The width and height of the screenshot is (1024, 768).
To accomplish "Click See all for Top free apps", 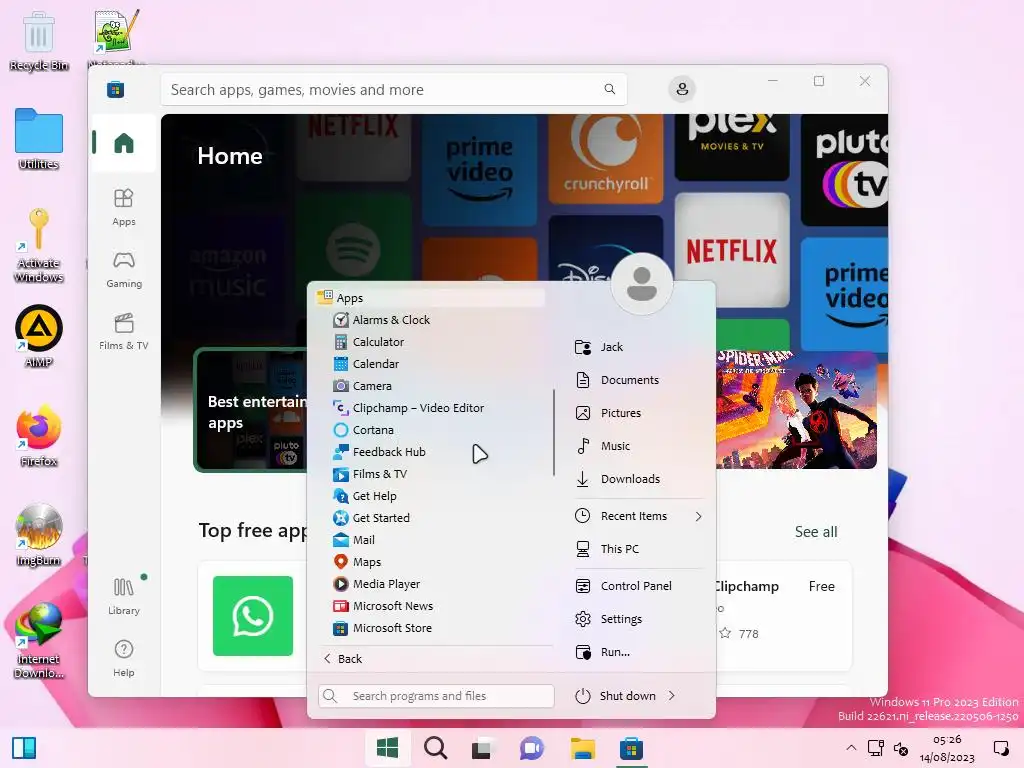I will click(x=816, y=532).
